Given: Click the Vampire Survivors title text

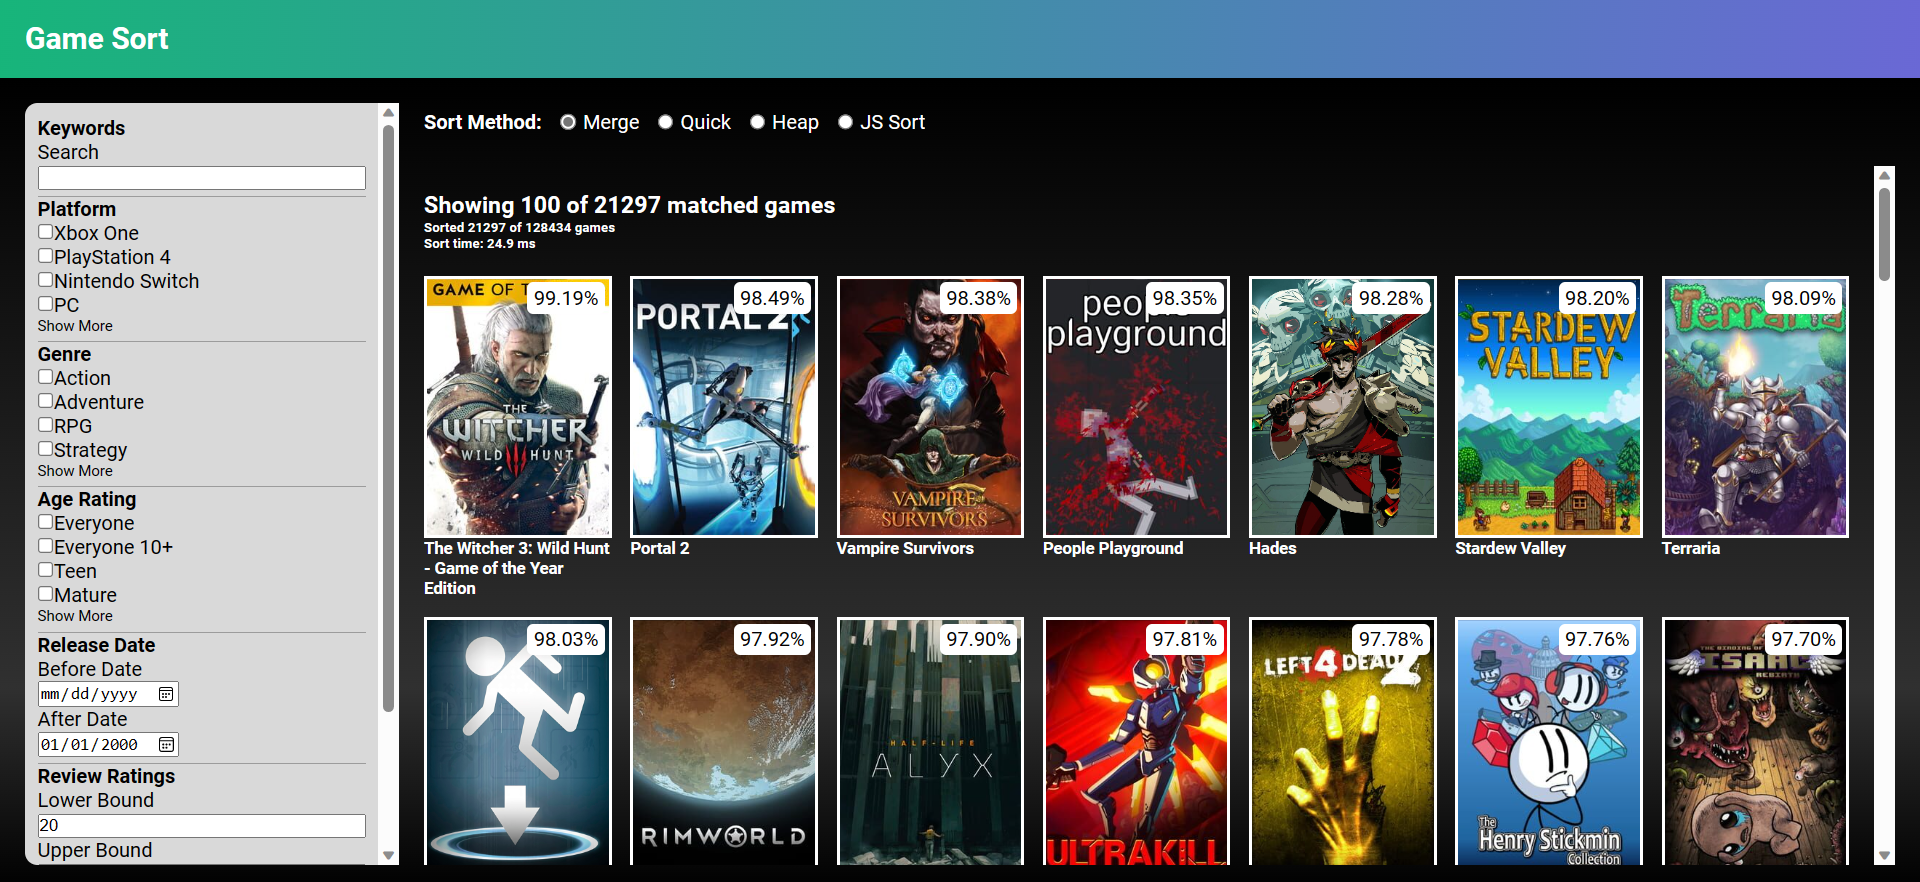Looking at the screenshot, I should (905, 548).
